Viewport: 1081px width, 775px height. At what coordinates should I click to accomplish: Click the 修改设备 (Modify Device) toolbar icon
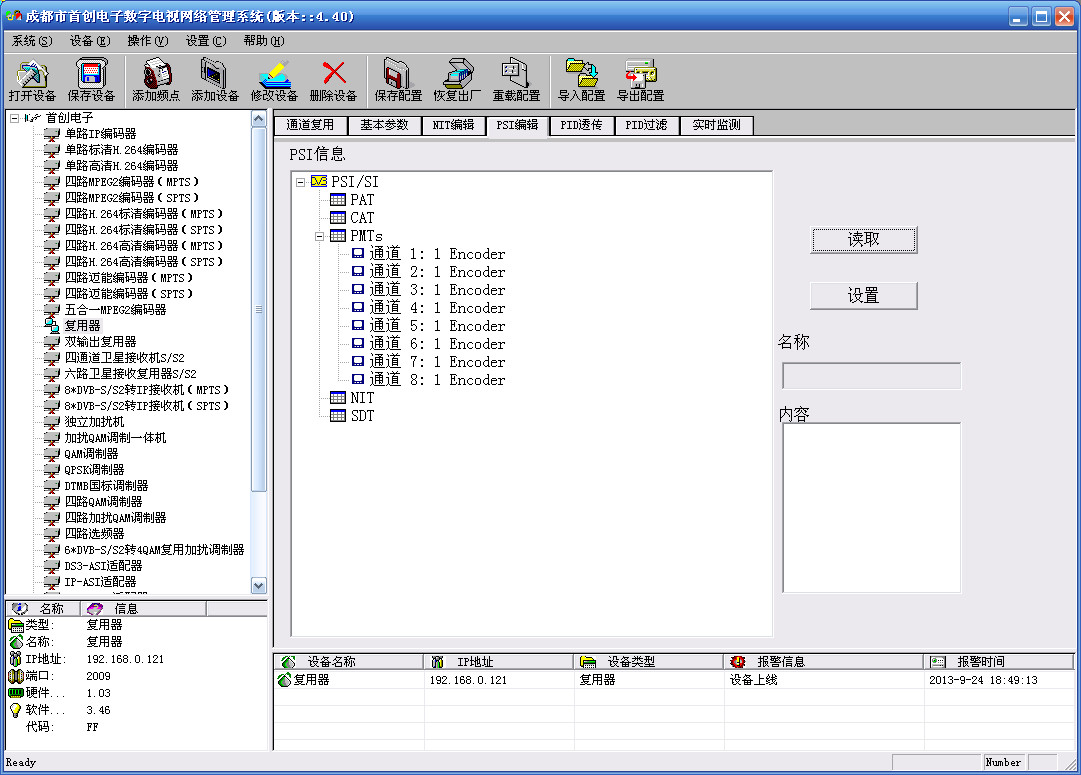(x=274, y=74)
